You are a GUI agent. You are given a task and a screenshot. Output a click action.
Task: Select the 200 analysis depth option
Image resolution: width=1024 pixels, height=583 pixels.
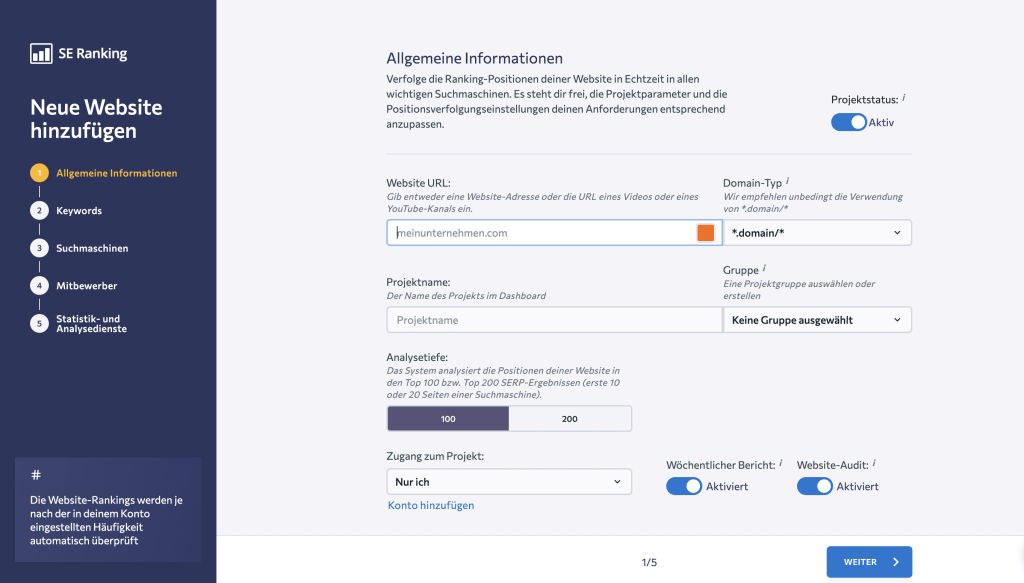click(x=570, y=418)
